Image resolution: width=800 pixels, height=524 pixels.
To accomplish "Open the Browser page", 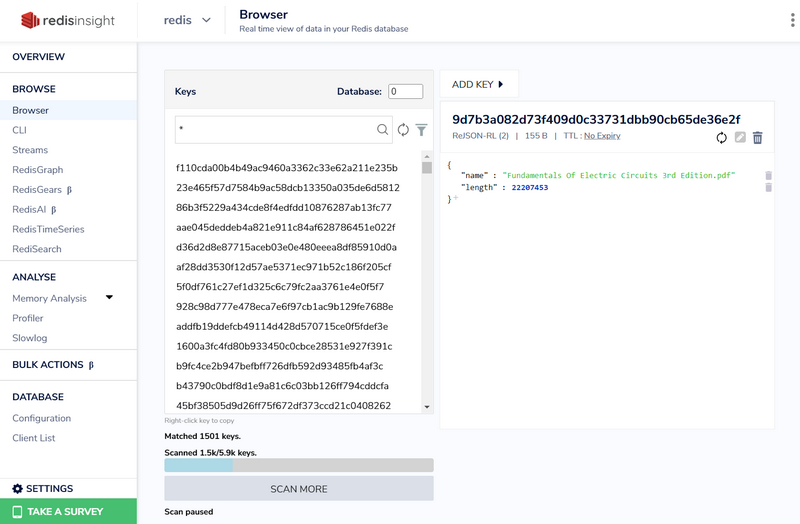I will tap(68, 110).
